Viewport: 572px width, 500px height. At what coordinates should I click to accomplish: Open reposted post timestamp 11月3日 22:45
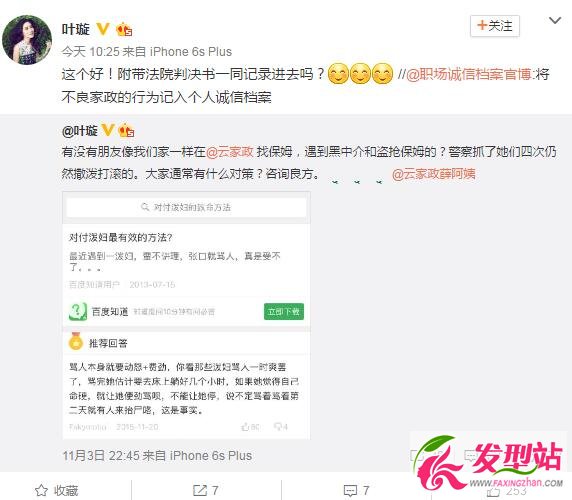pos(101,456)
